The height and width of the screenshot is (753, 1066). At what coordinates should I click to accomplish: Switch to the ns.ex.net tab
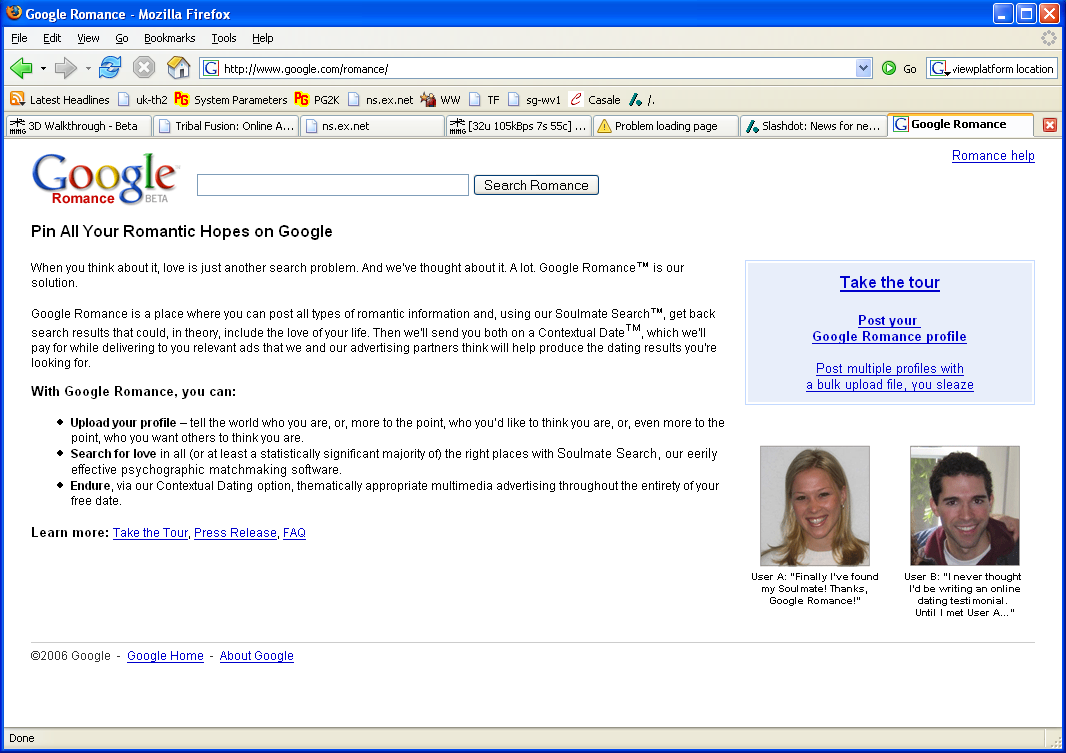tap(373, 126)
